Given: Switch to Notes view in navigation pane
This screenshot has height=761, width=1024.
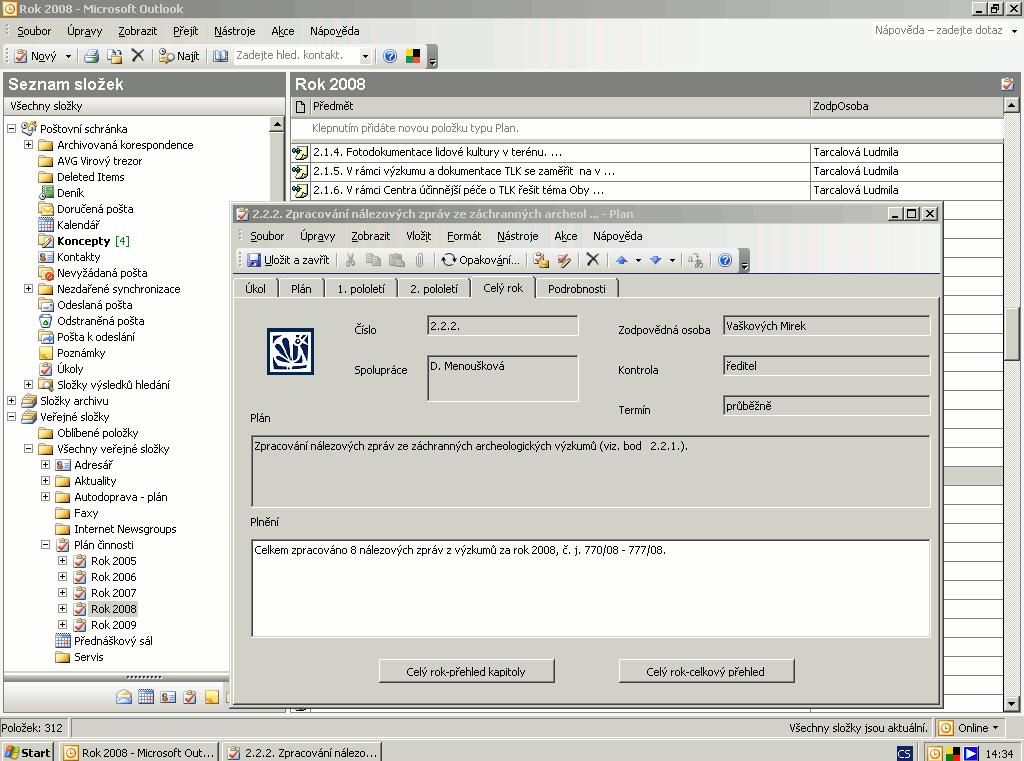Looking at the screenshot, I should click(x=212, y=697).
